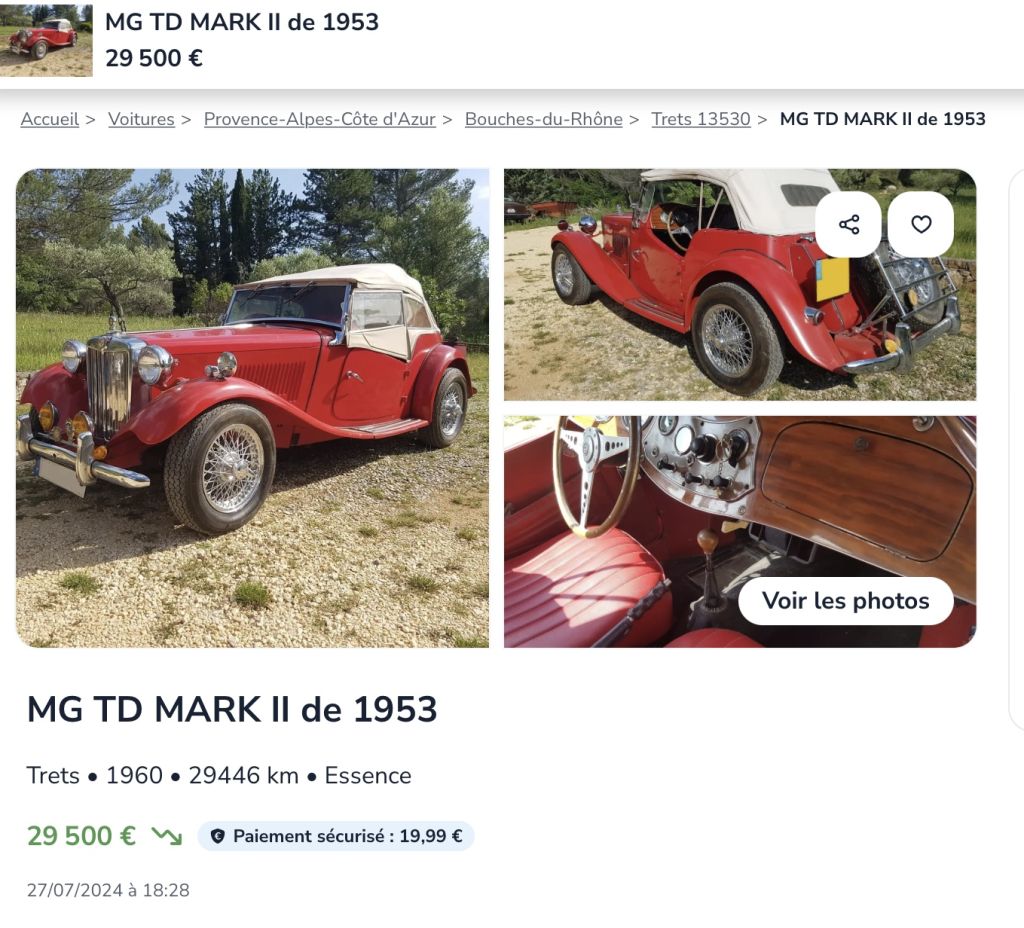Screen dimensions: 1024x928
Task: Click the price drop arrow icon
Action: pos(167,836)
